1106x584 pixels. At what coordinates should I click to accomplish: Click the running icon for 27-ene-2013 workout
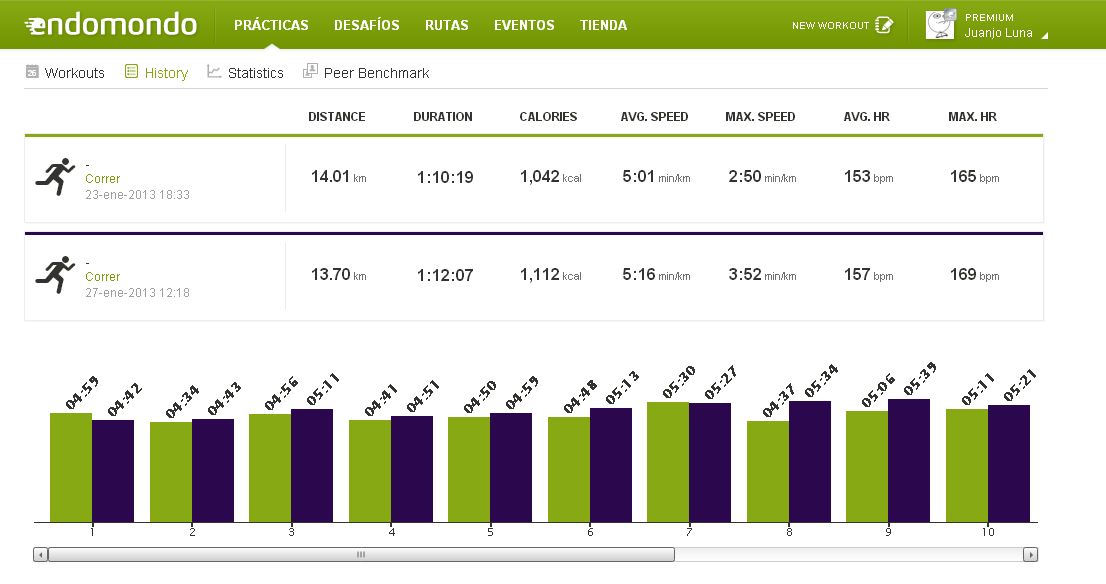(x=55, y=274)
